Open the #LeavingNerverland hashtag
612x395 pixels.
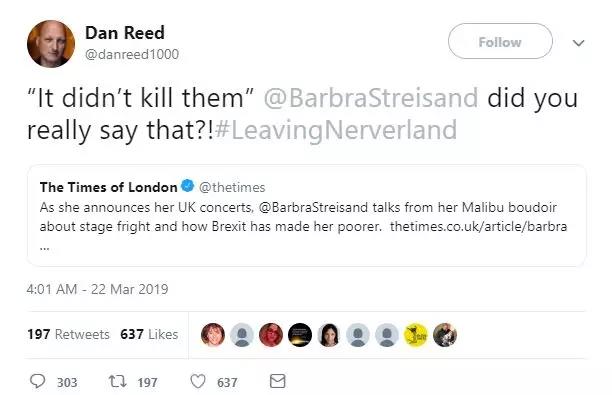point(336,130)
